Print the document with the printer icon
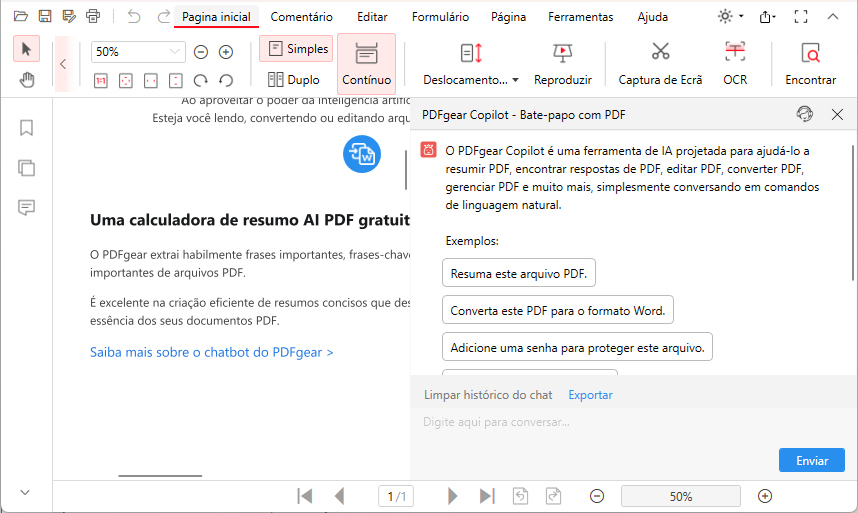This screenshot has width=858, height=513. click(94, 16)
